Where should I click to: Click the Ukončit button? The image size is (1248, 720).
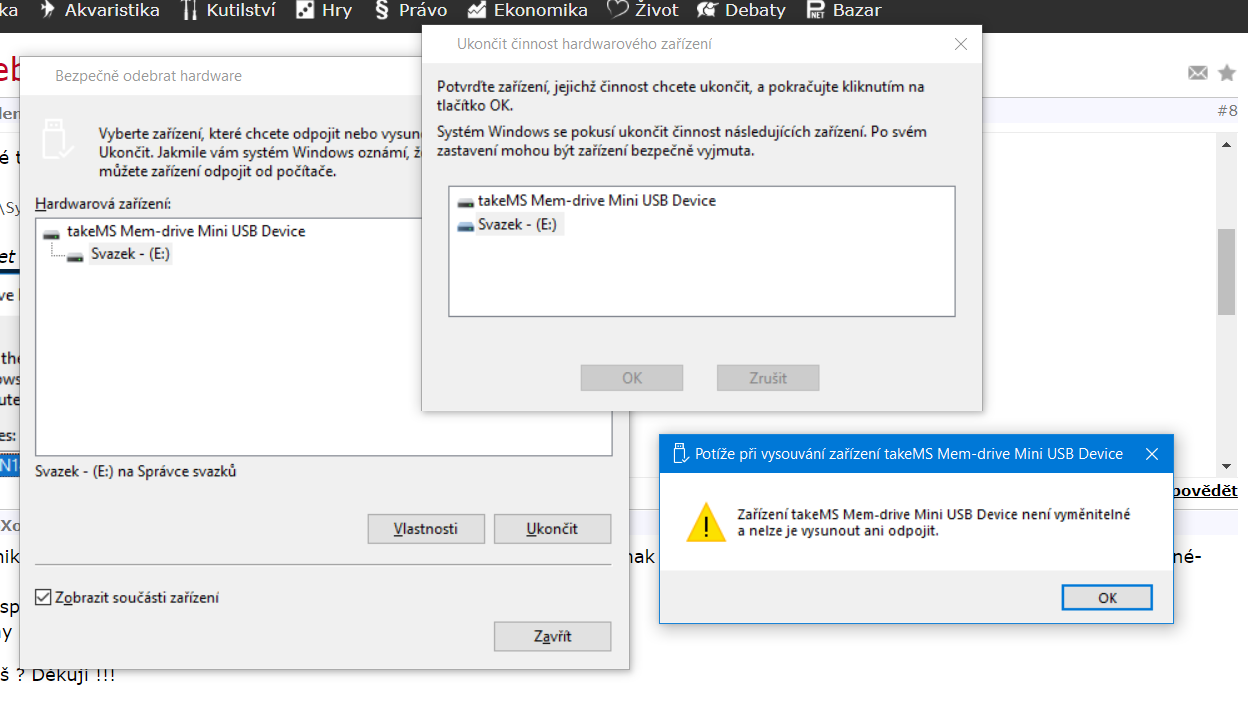pyautogui.click(x=552, y=529)
